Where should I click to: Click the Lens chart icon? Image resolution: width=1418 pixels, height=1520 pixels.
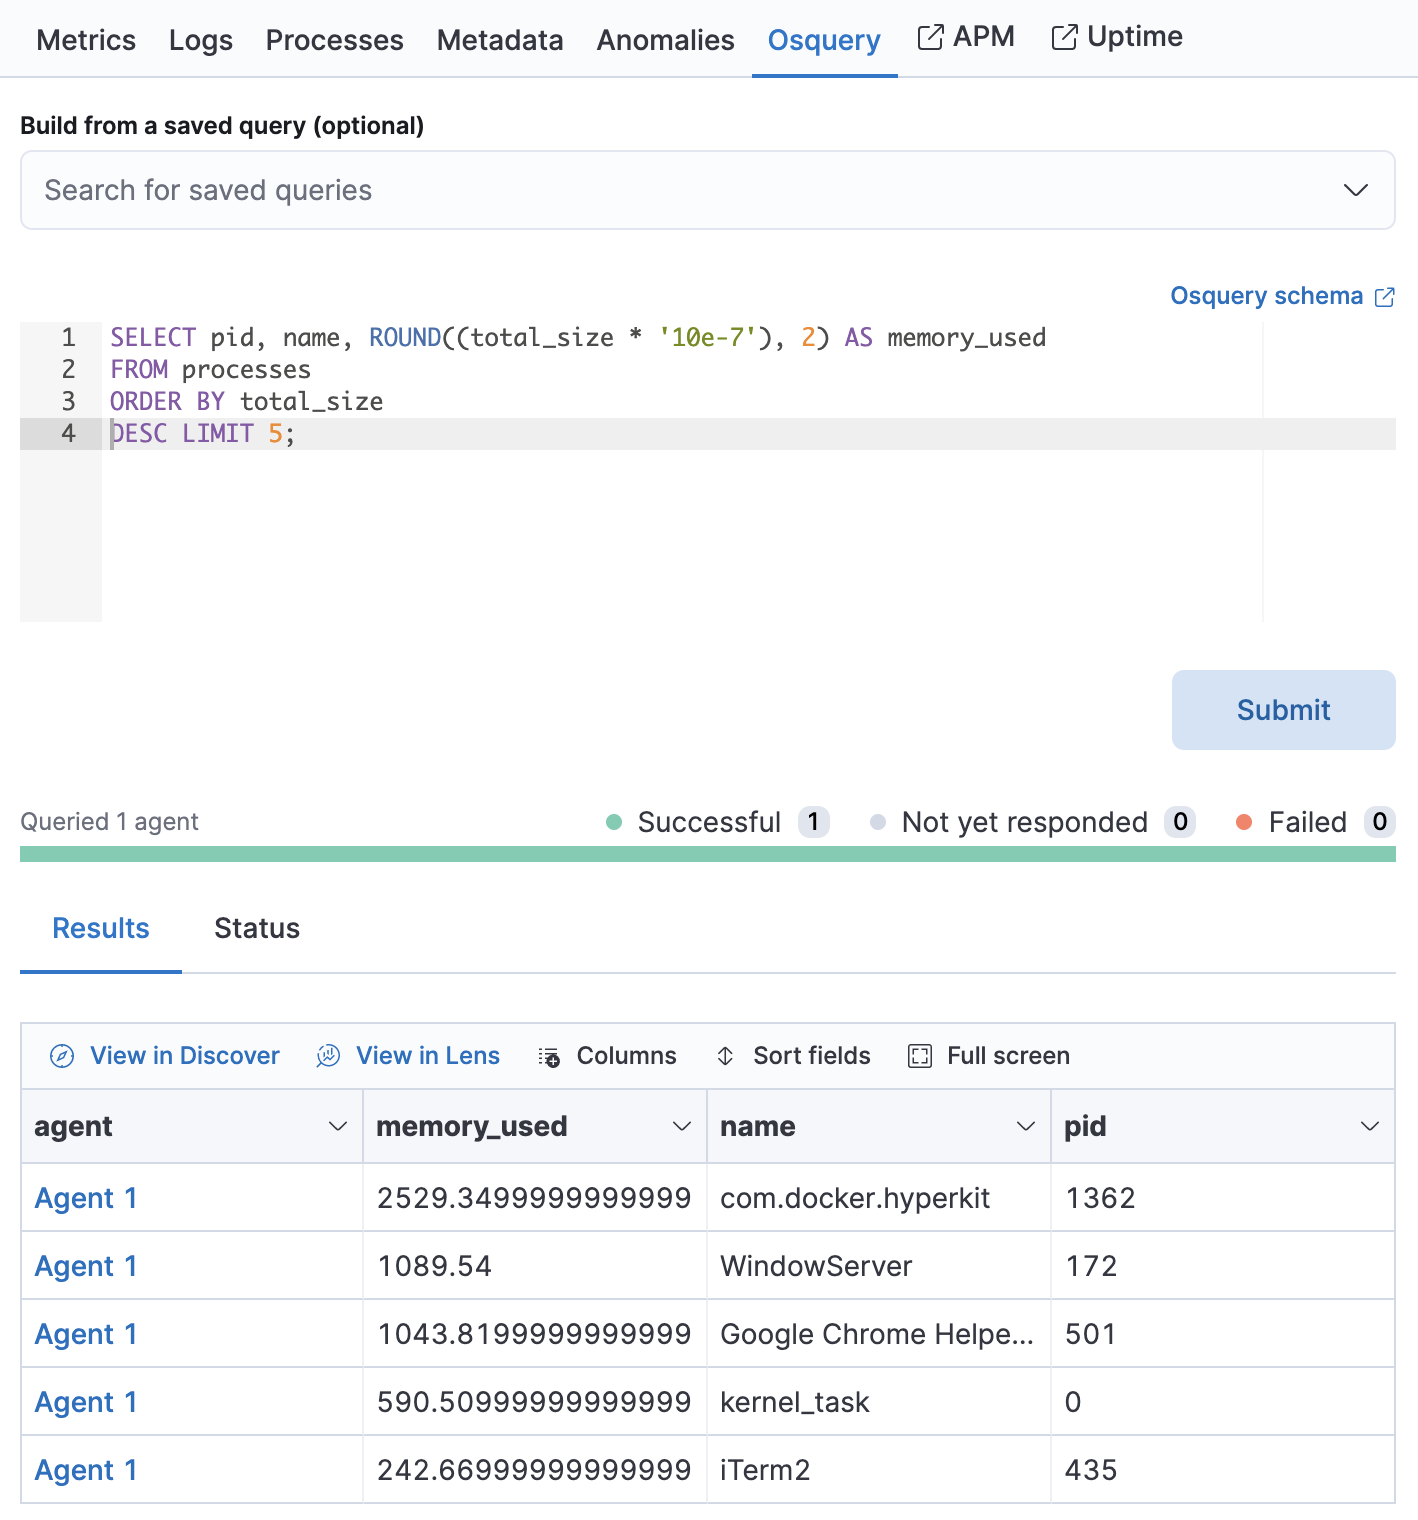(328, 1056)
